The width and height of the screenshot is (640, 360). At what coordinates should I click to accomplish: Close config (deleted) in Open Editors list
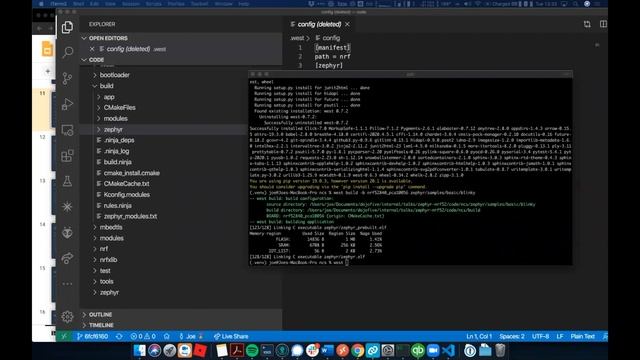pyautogui.click(x=92, y=49)
